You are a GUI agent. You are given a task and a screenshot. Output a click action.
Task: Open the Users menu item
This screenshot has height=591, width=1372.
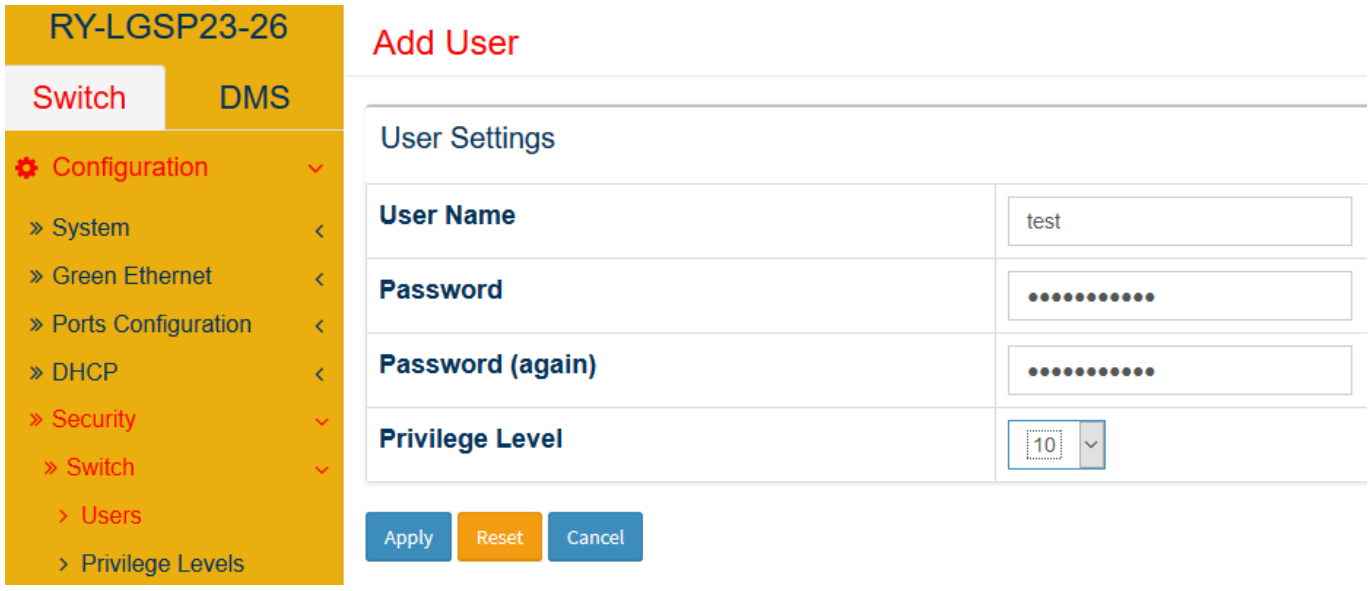coord(111,516)
